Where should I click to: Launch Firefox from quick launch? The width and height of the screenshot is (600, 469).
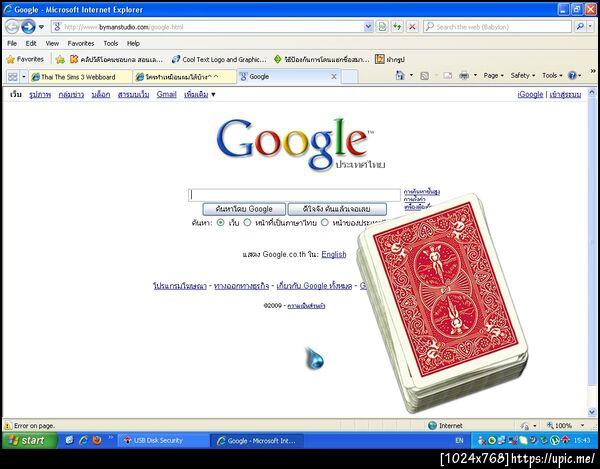tap(97, 440)
